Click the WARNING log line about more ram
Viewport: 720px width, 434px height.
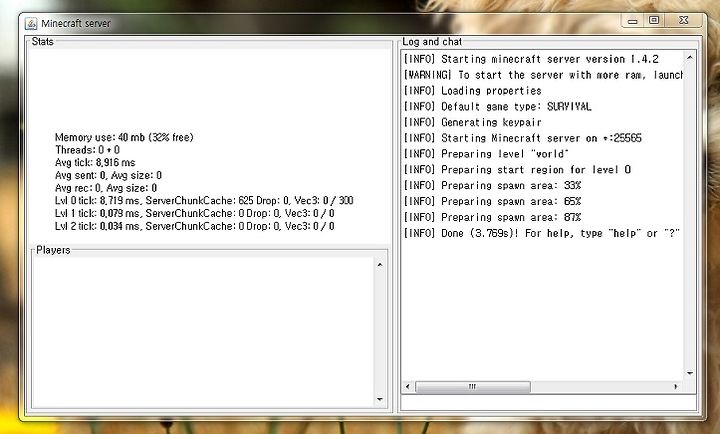tap(543, 75)
